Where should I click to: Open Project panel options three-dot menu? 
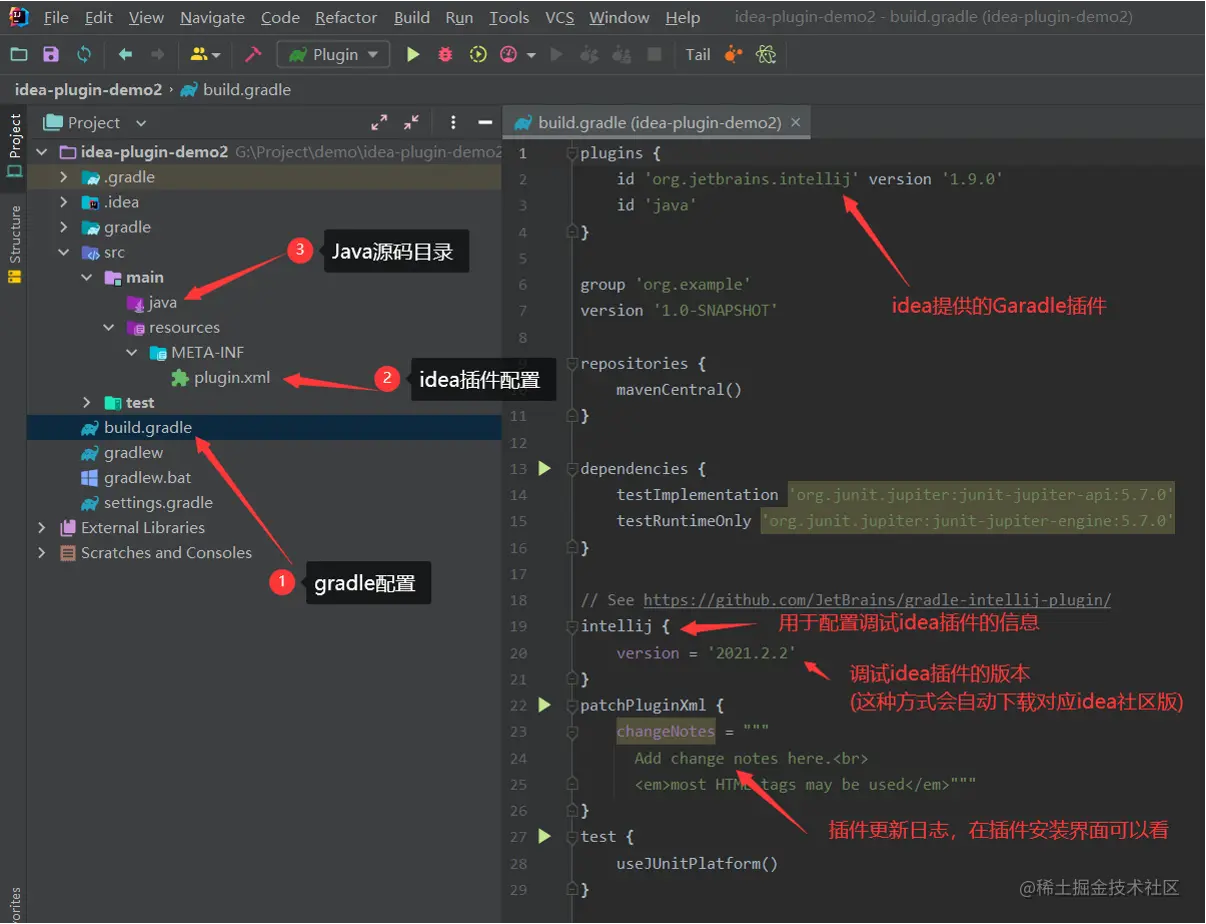point(453,122)
